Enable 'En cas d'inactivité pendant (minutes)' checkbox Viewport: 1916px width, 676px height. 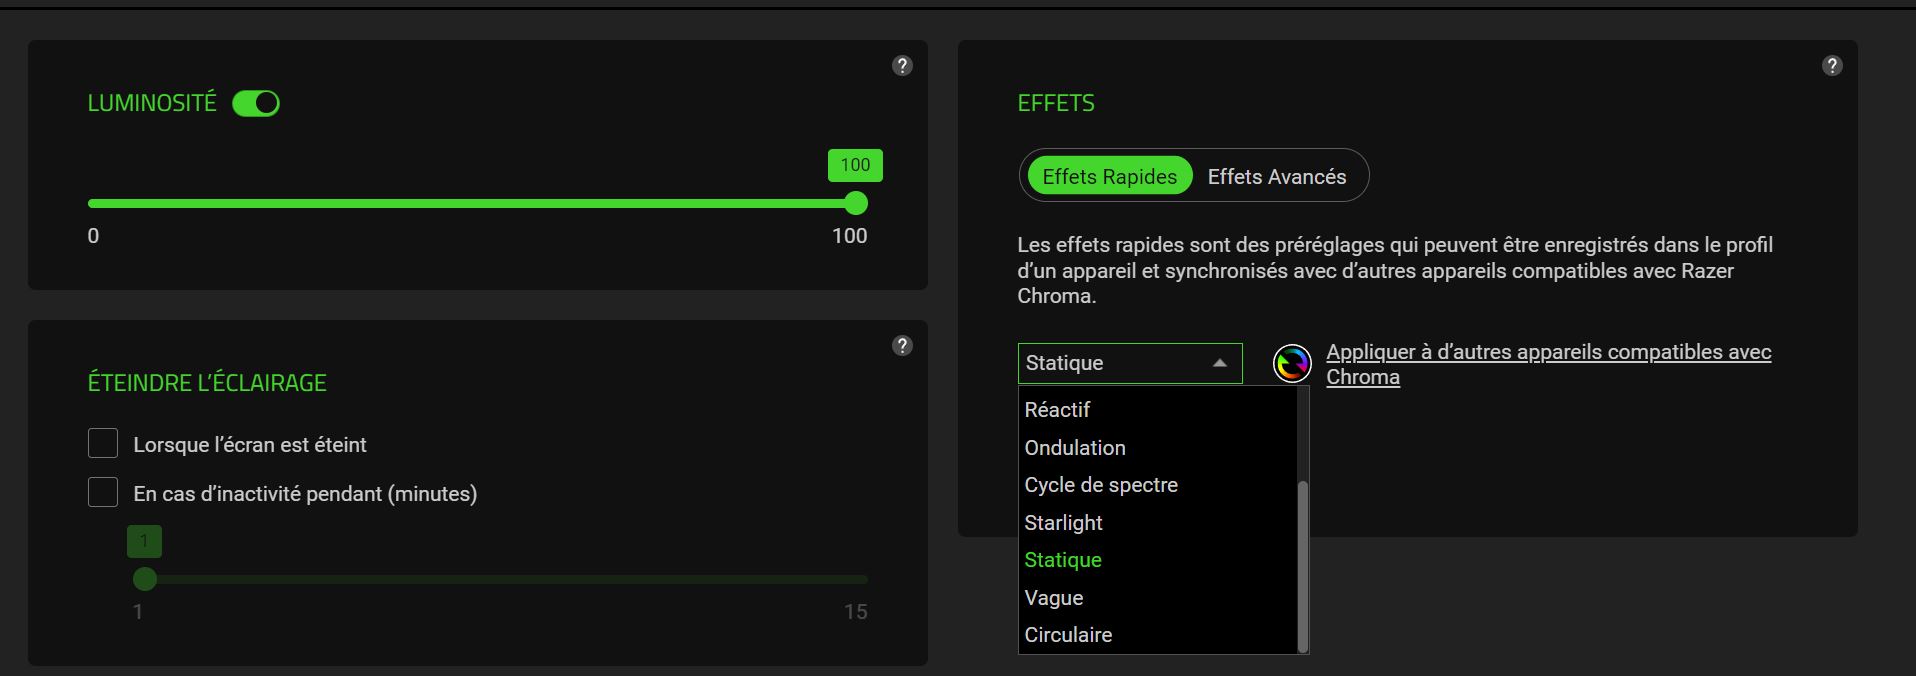click(103, 492)
